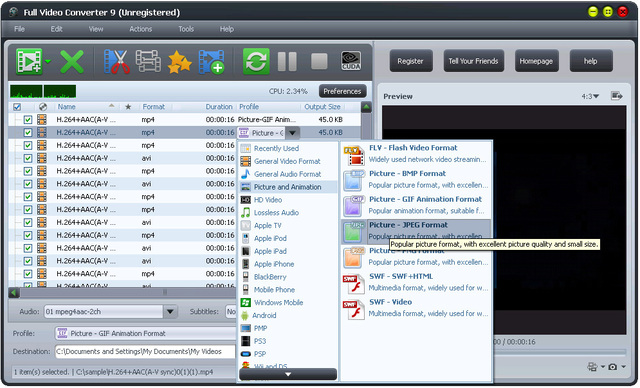Uncheck the first mp4 file row
The height and width of the screenshot is (388, 640).
[x=28, y=120]
